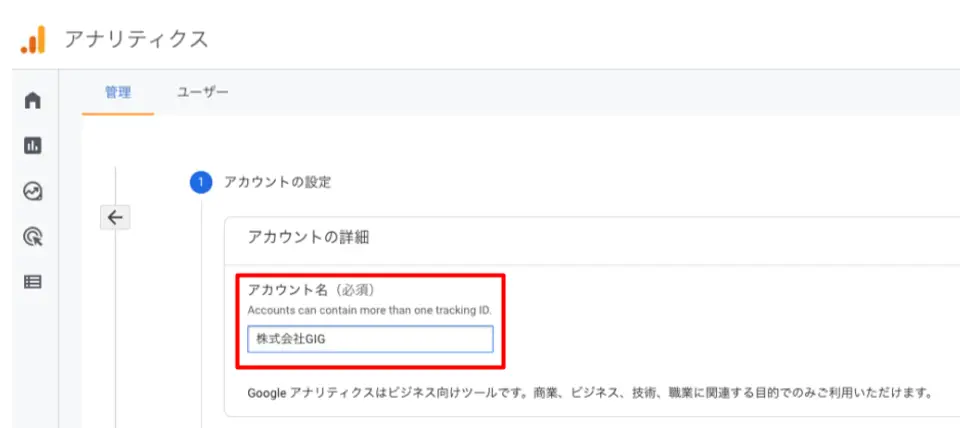960x428 pixels.
Task: Click the Google アナリティクス business notice text
Action: coord(589,393)
